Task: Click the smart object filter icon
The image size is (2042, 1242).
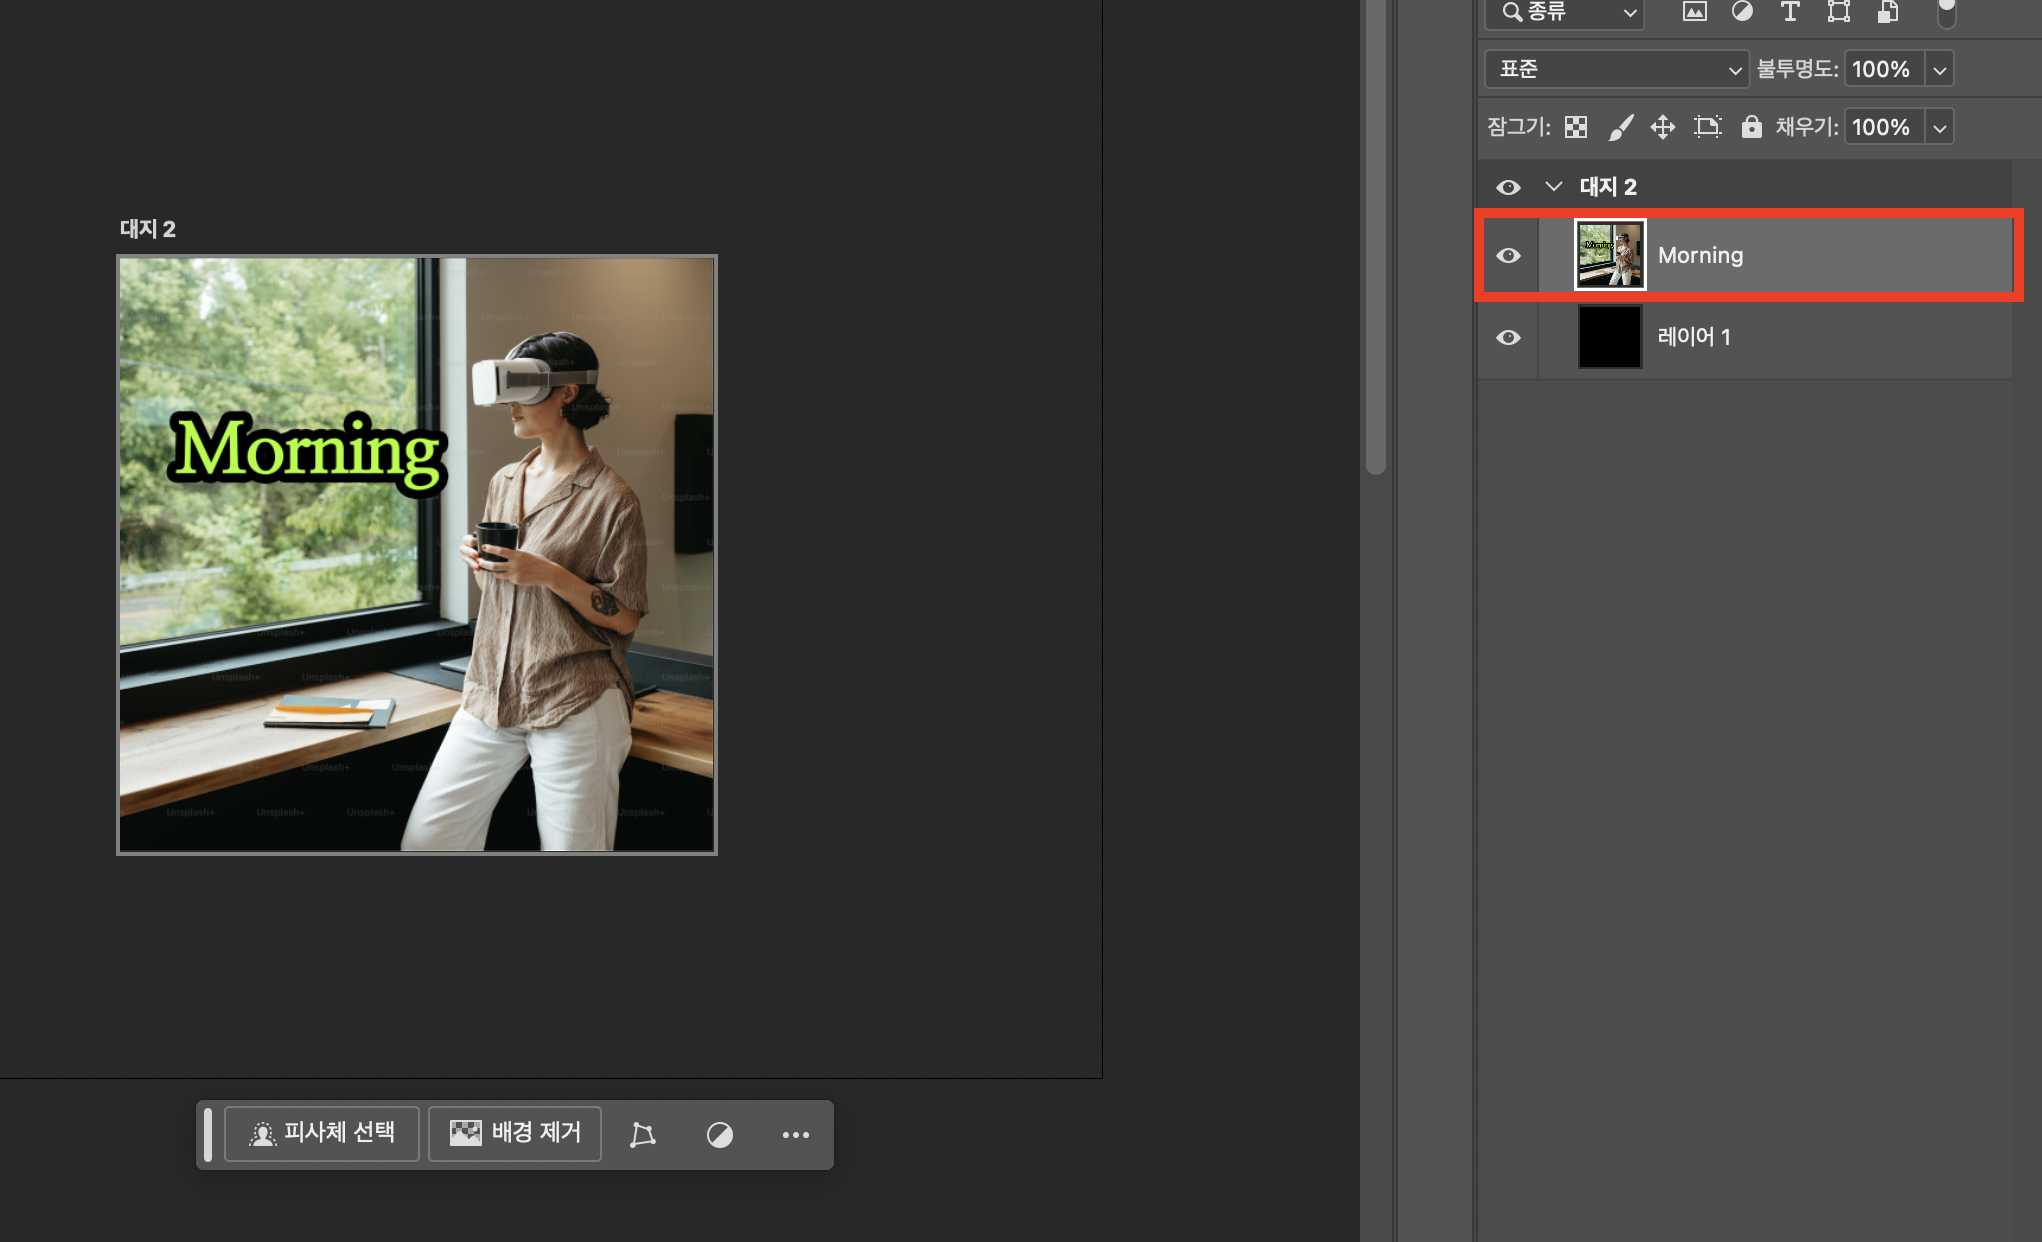Action: (x=1887, y=12)
